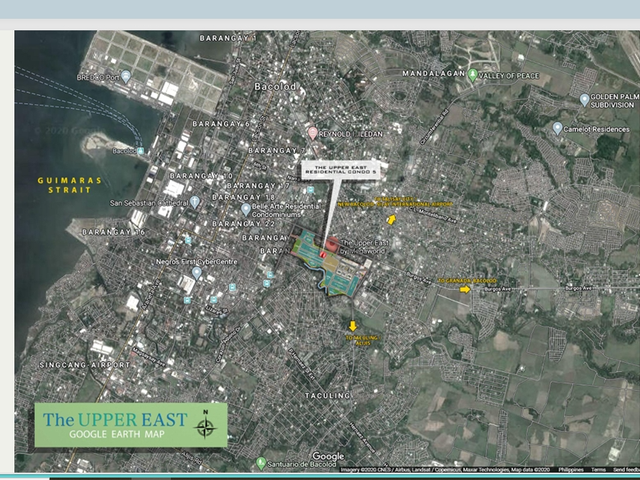Select the Negros First CyberCentre pin
The image size is (640, 480).
(x=197, y=273)
